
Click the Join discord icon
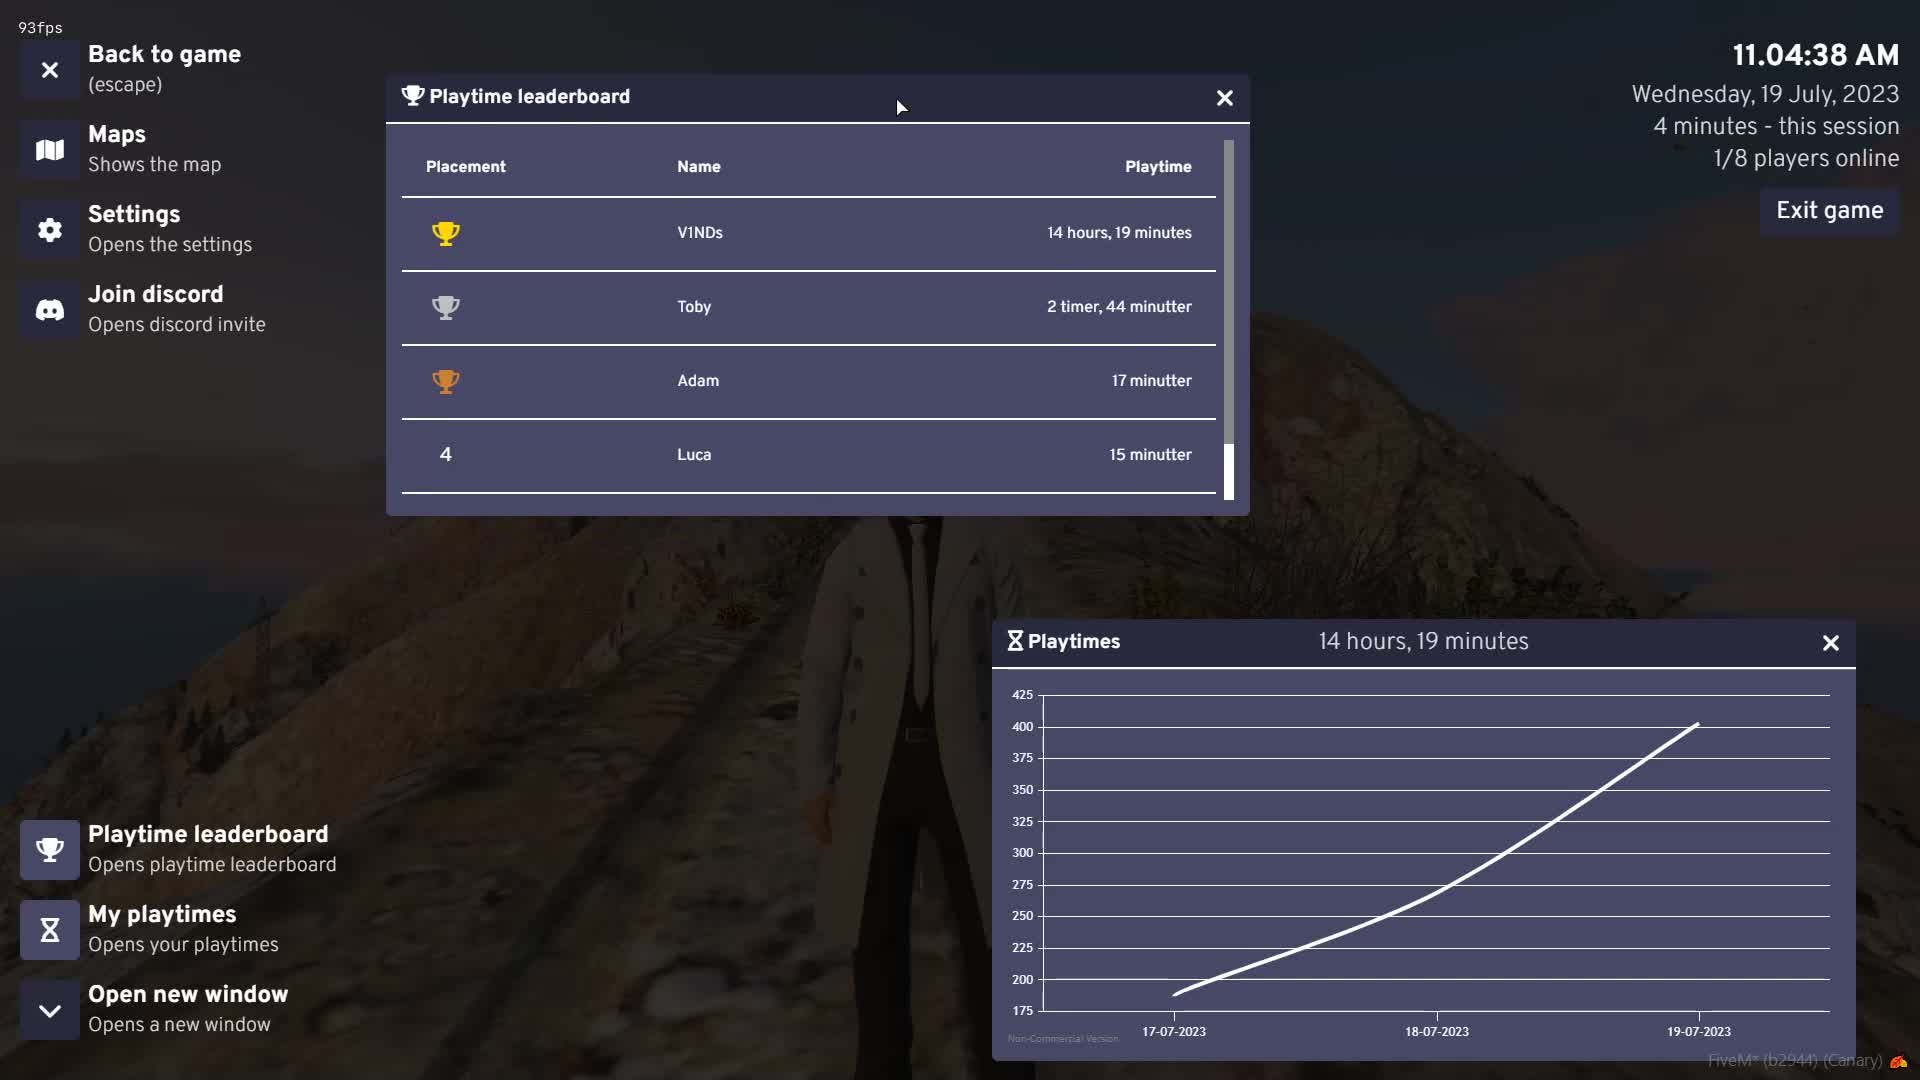click(x=49, y=310)
